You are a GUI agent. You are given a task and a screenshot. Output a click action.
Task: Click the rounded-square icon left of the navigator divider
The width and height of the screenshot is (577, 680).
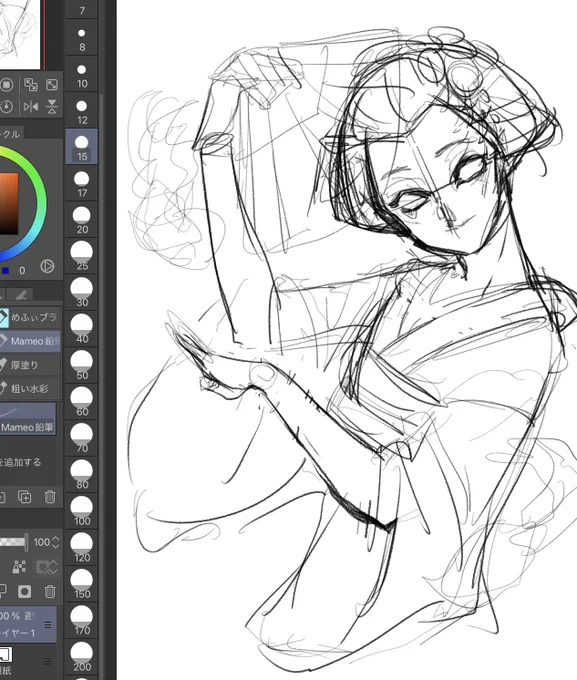click(x=7, y=85)
